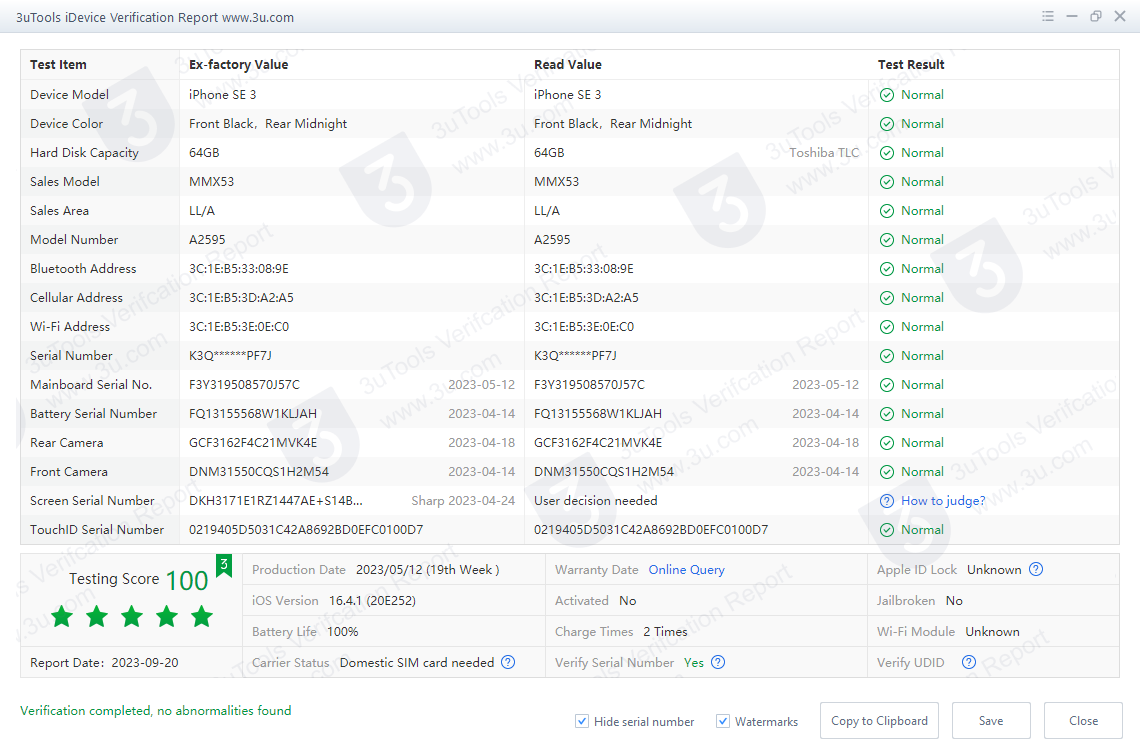1140x756 pixels.
Task: Open the How to judge link
Action: point(942,501)
